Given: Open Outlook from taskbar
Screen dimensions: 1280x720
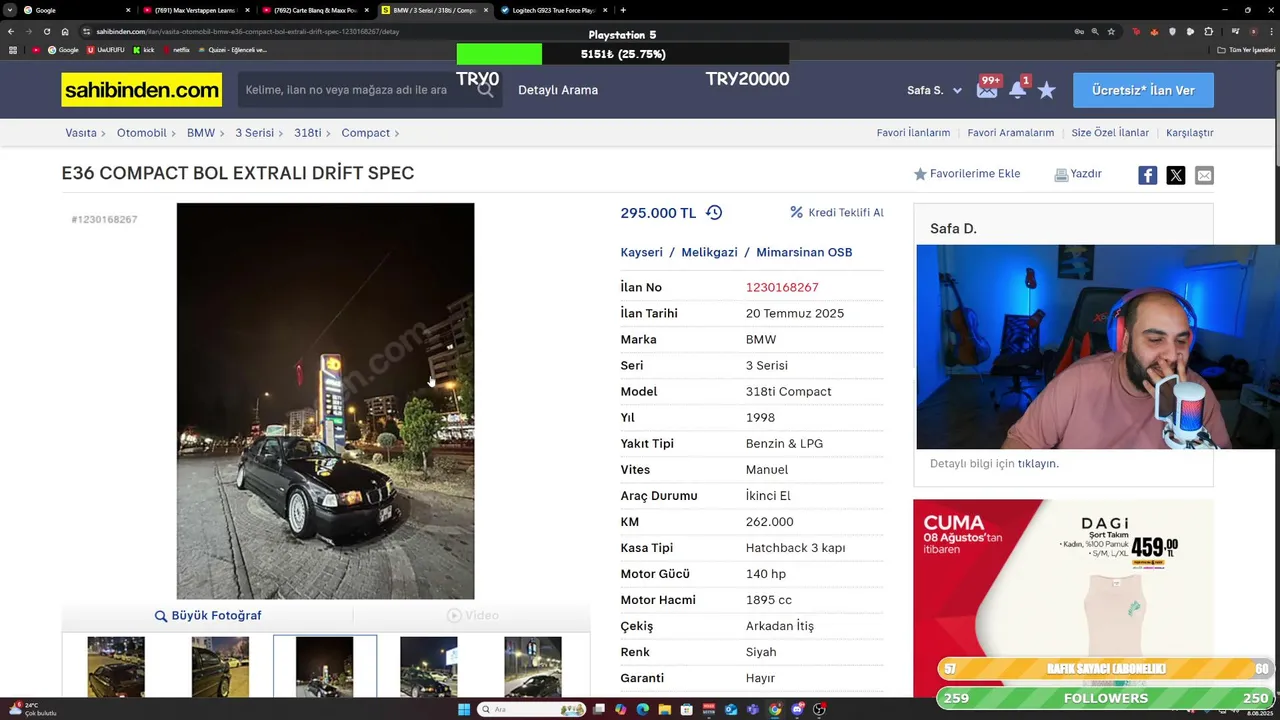Looking at the screenshot, I should (x=731, y=709).
